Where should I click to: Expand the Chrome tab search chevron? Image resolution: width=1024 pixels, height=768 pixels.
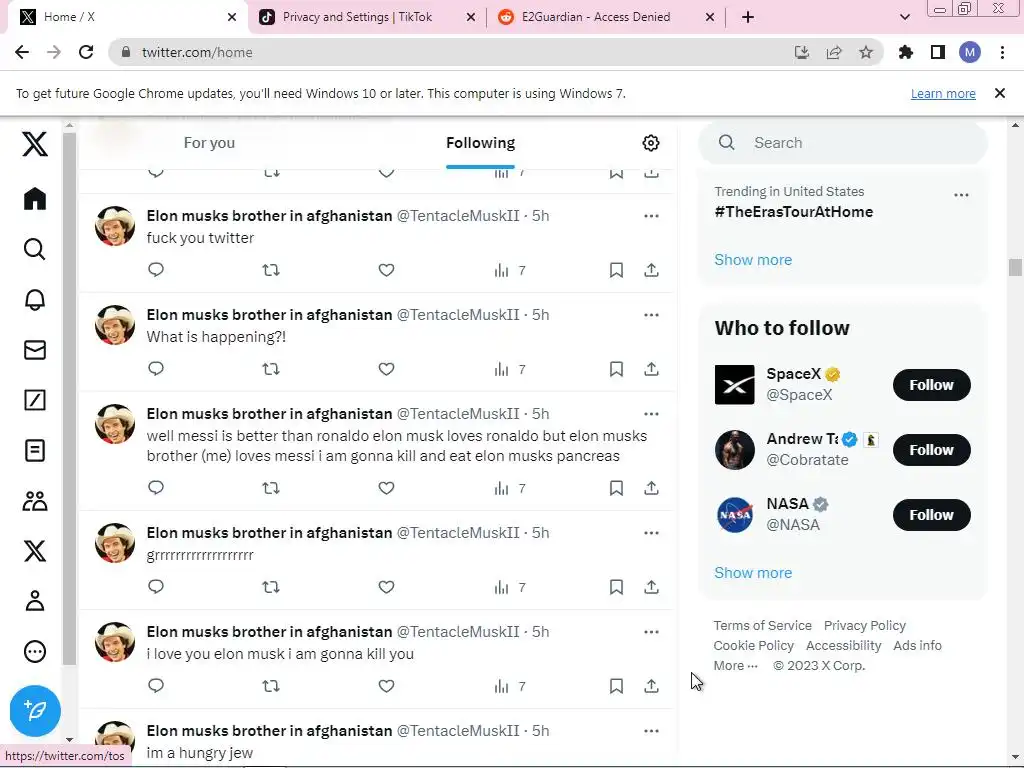coord(904,17)
